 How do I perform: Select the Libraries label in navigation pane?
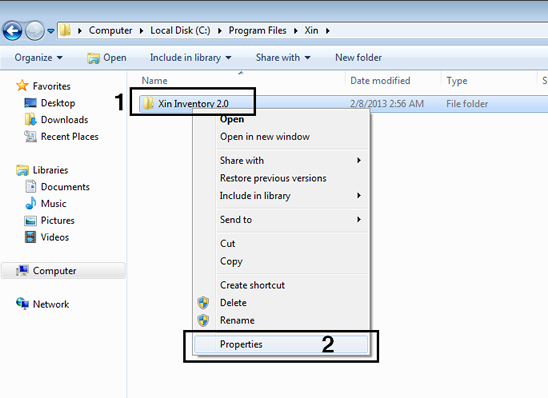coord(50,170)
